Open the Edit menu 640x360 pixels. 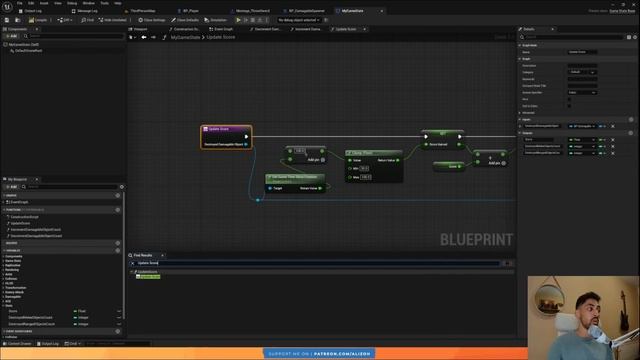[31, 3]
